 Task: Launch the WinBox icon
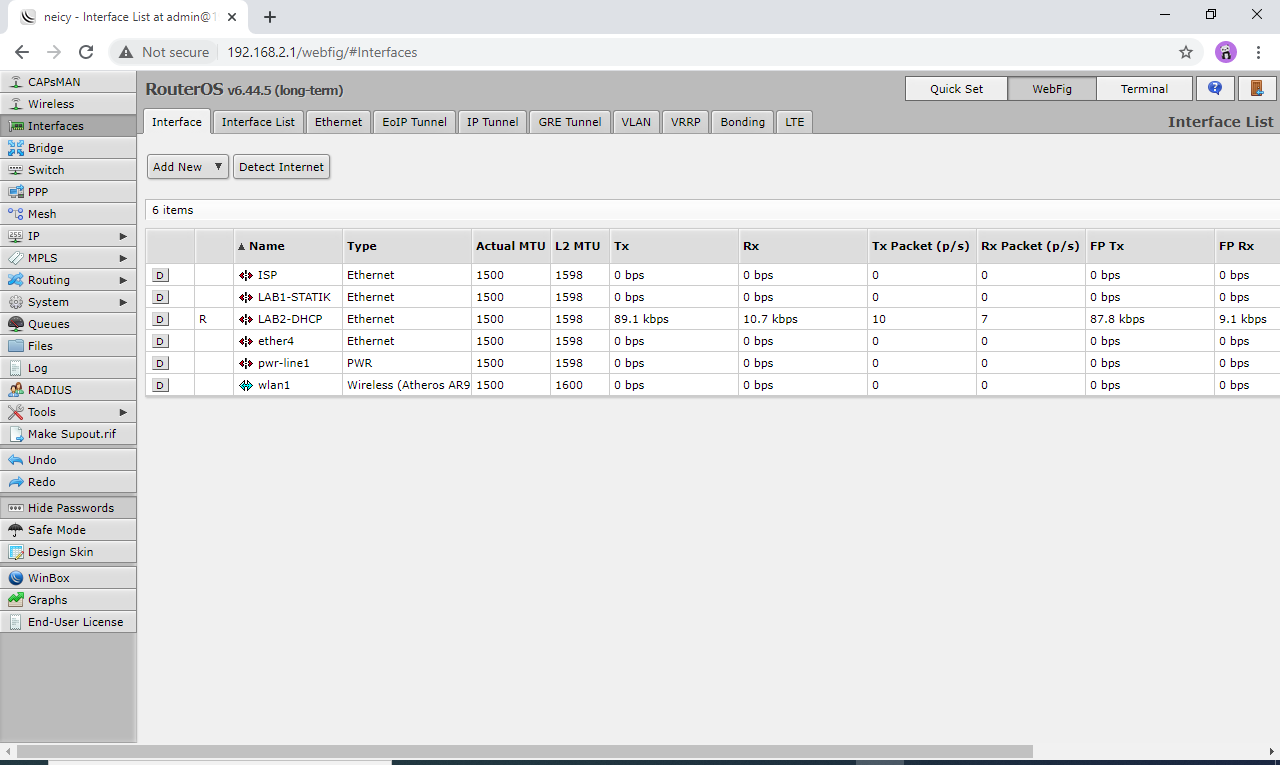pyautogui.click(x=16, y=578)
